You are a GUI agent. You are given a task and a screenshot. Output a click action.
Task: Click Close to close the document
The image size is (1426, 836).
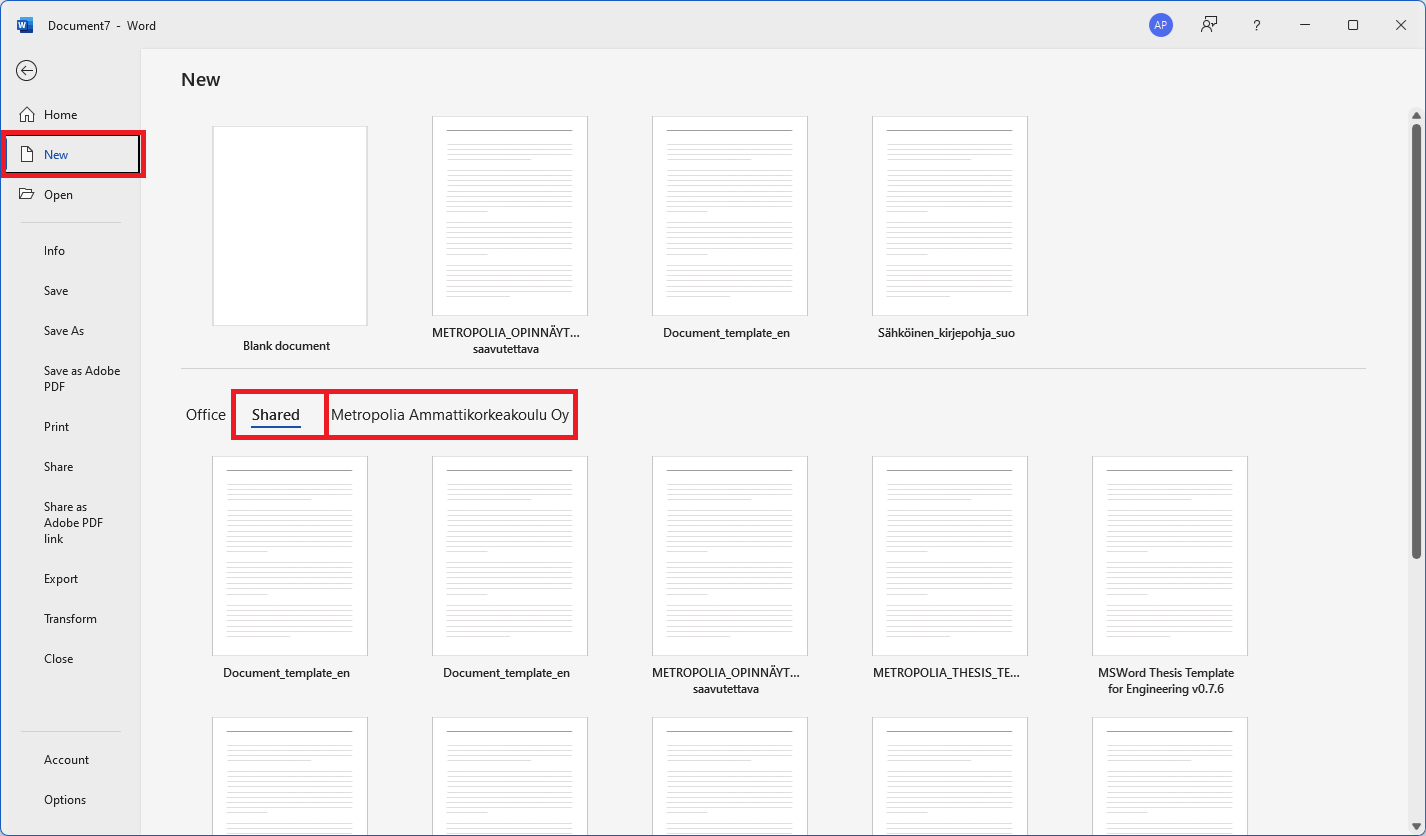(x=70, y=659)
